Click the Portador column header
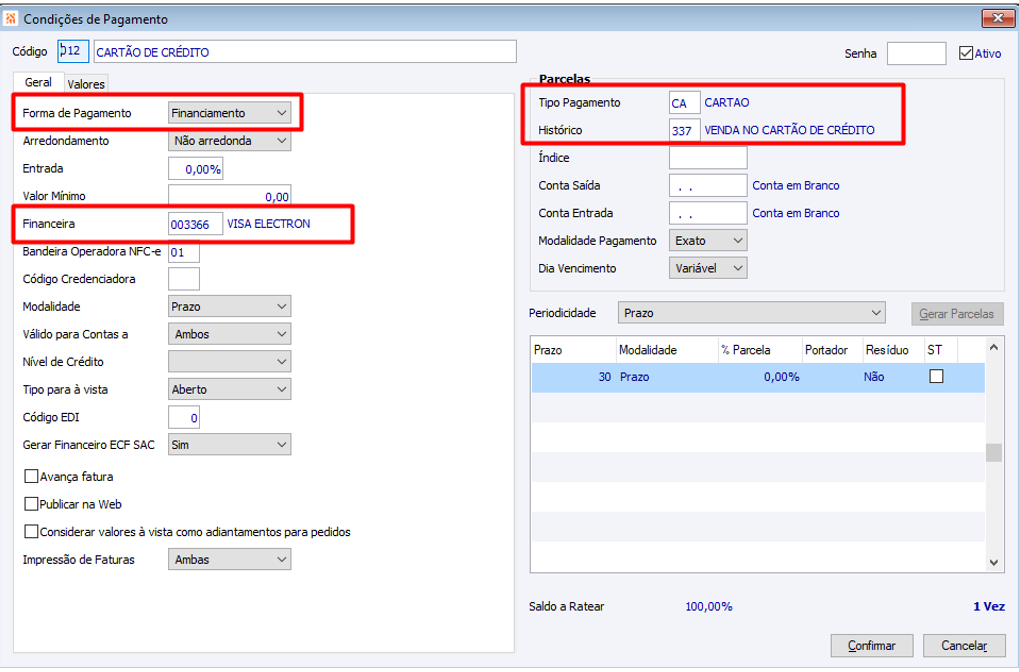The image size is (1019, 672). [x=832, y=350]
